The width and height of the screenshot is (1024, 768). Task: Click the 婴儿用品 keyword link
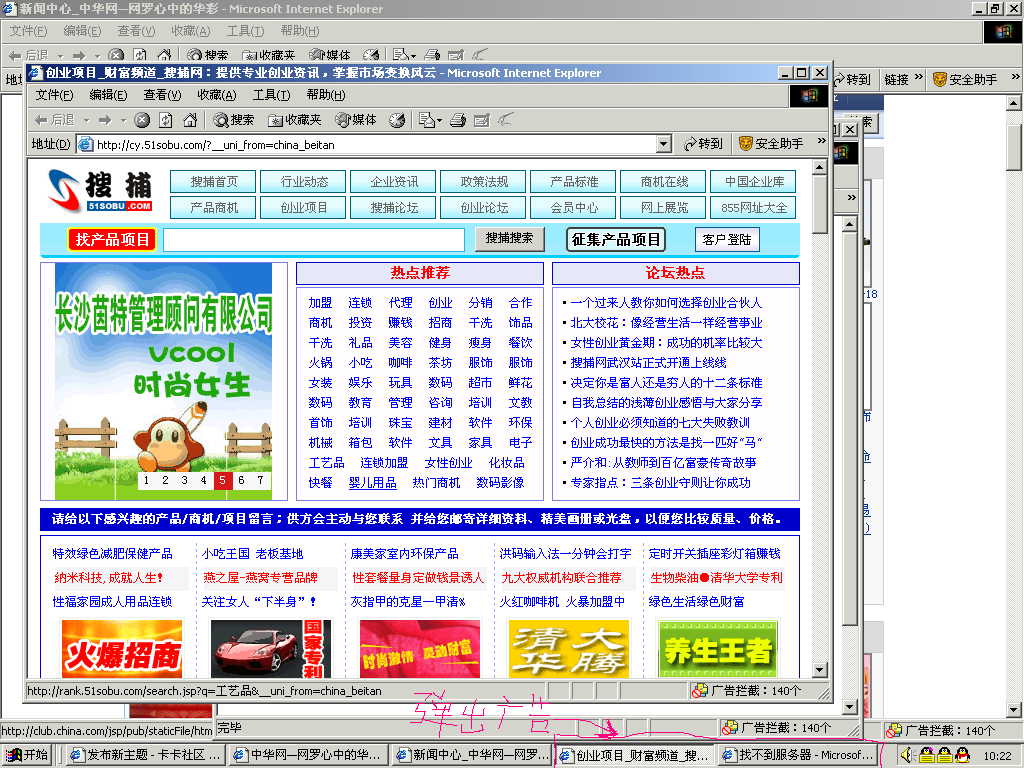click(x=372, y=483)
